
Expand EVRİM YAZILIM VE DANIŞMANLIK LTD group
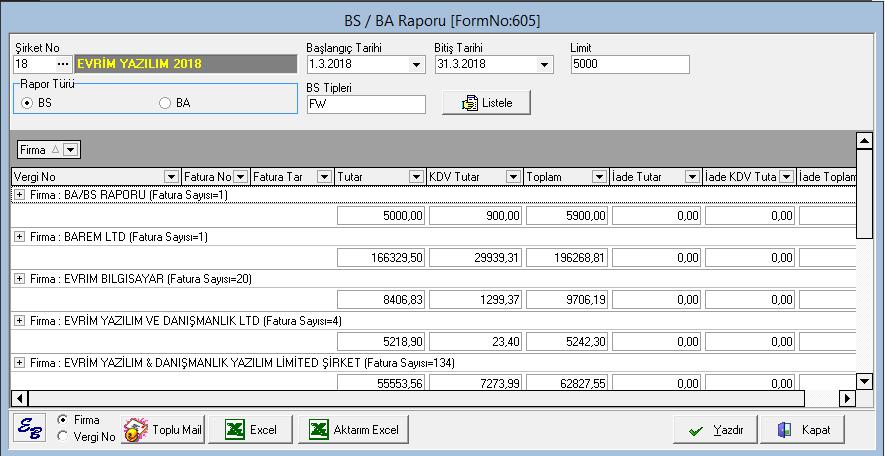20,321
